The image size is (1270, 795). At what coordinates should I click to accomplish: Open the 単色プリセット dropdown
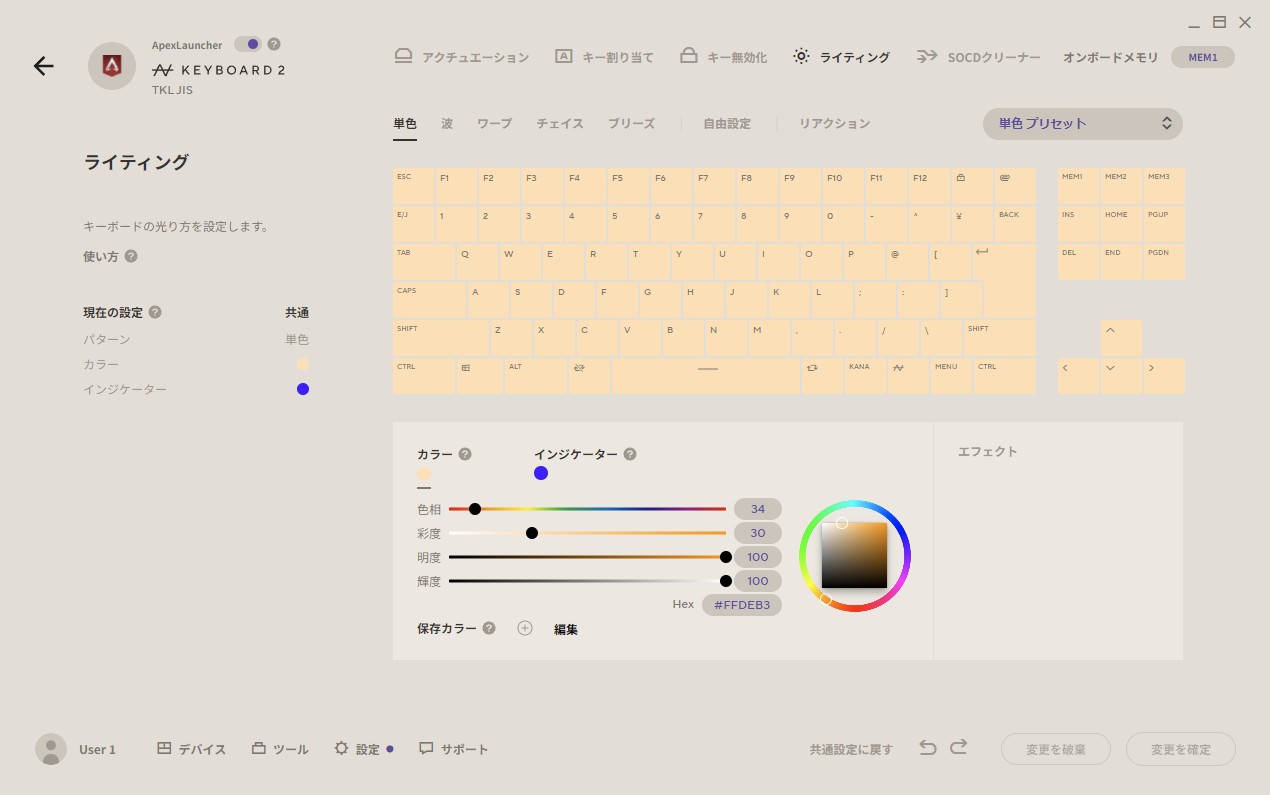pos(1082,123)
